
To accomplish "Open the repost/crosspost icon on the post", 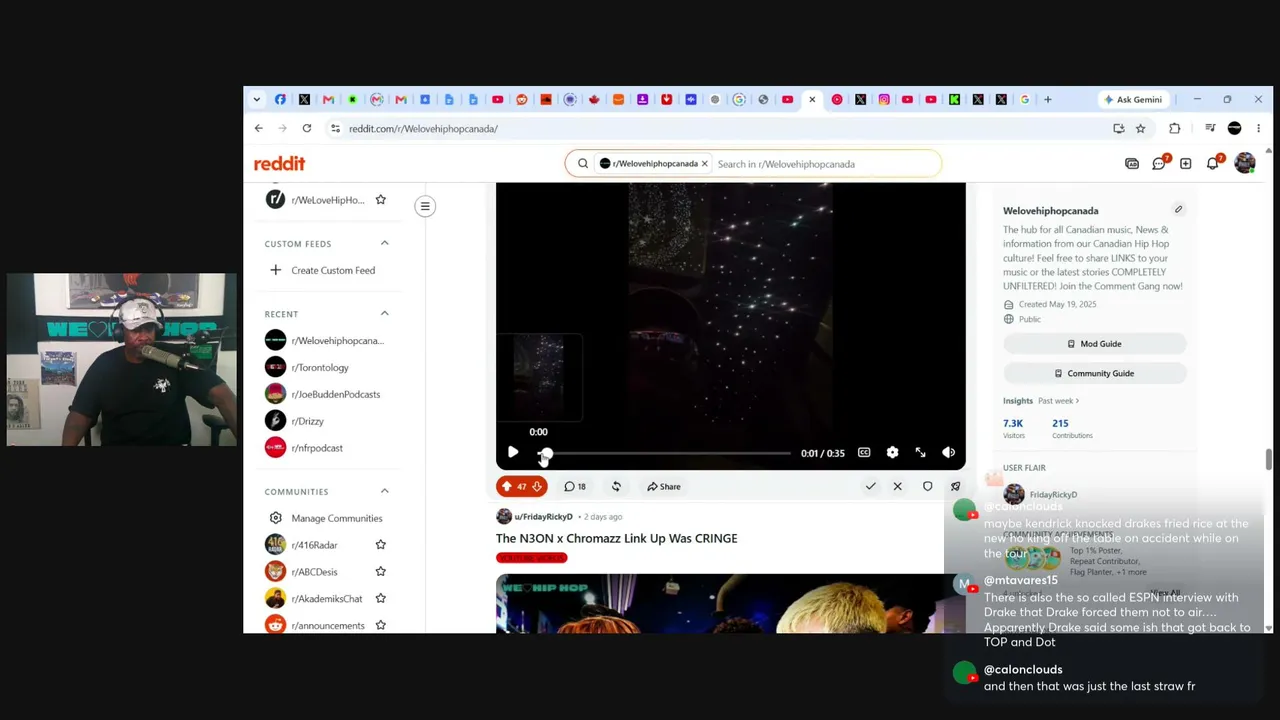I will pyautogui.click(x=616, y=487).
